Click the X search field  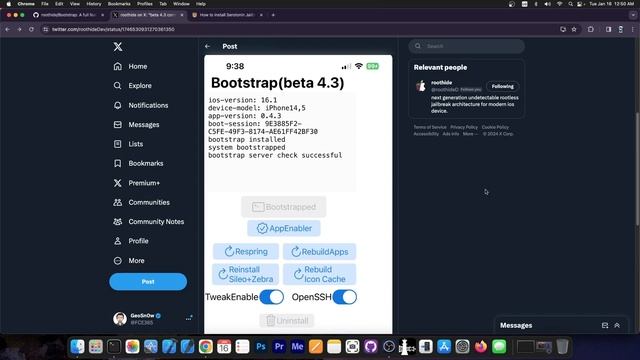(x=467, y=46)
